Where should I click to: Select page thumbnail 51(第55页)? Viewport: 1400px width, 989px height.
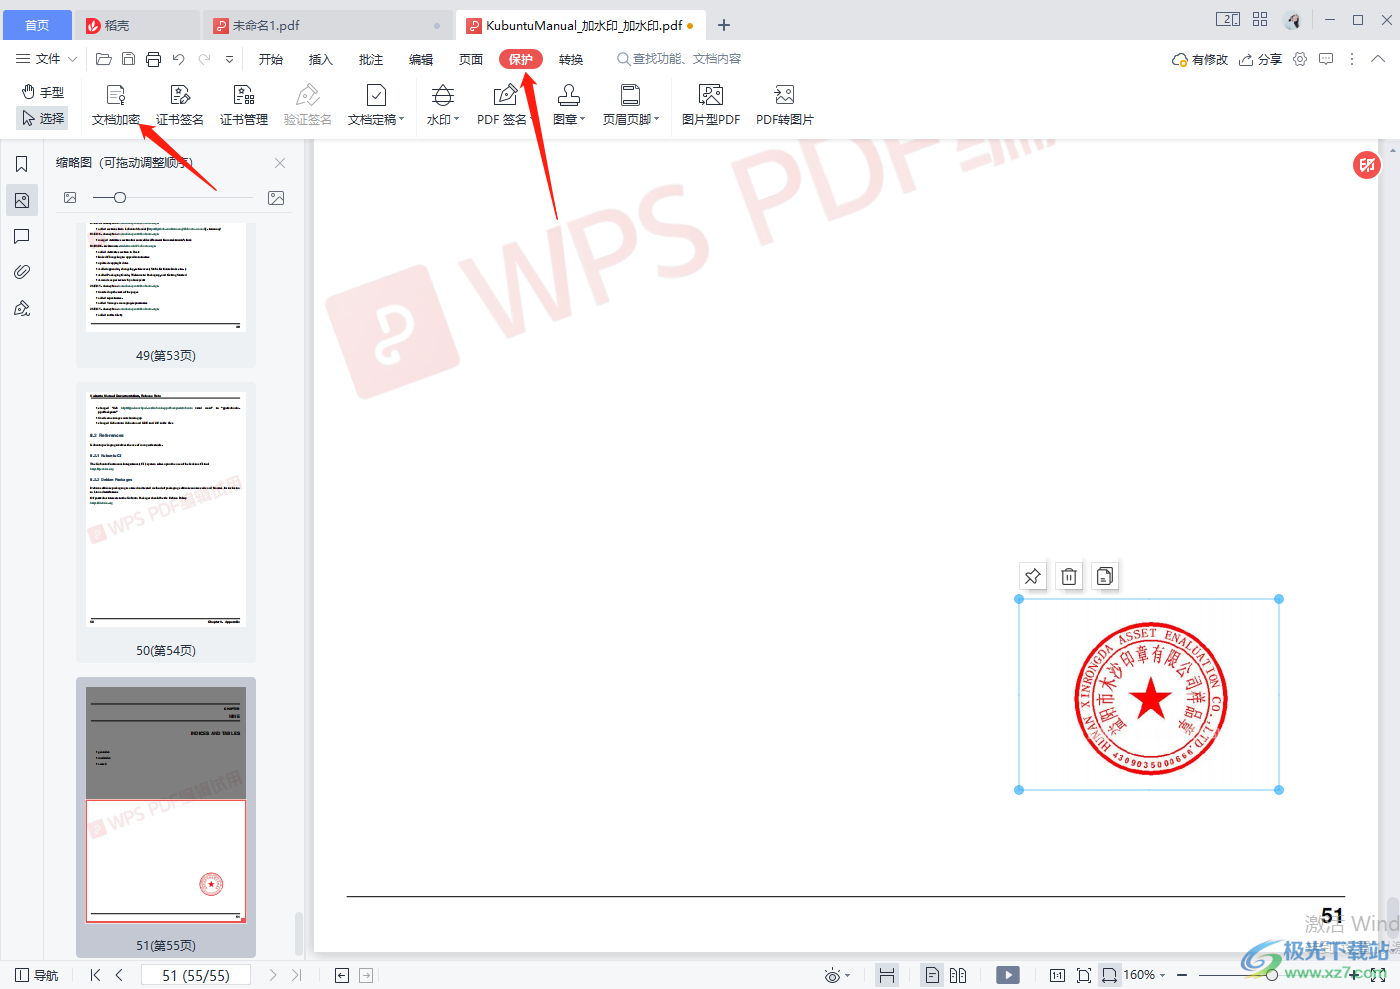pyautogui.click(x=166, y=817)
